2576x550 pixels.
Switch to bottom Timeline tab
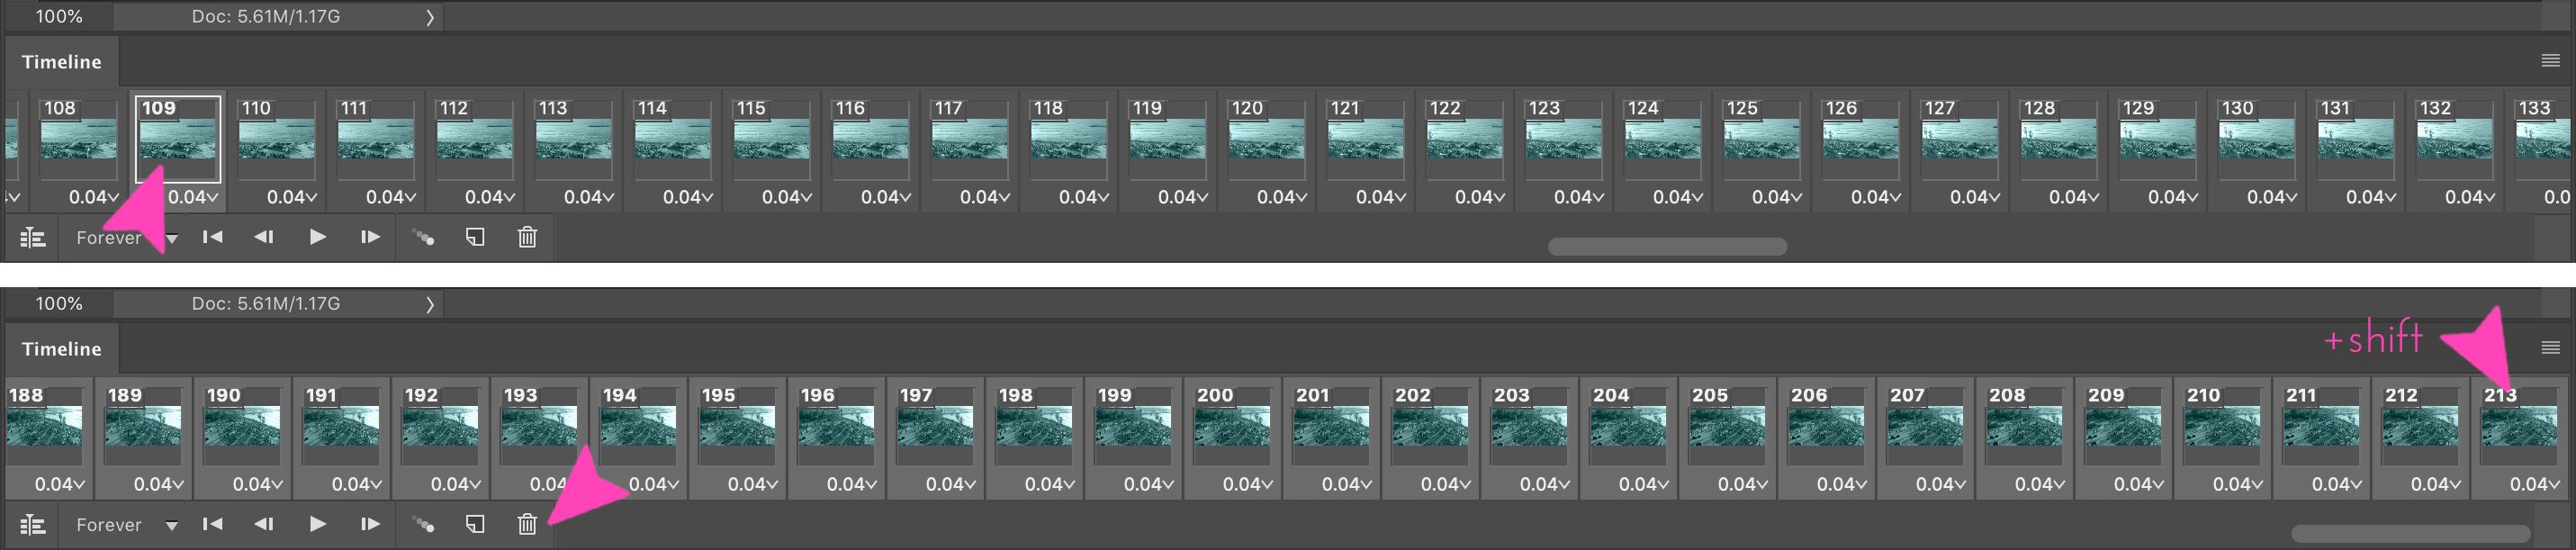click(62, 349)
